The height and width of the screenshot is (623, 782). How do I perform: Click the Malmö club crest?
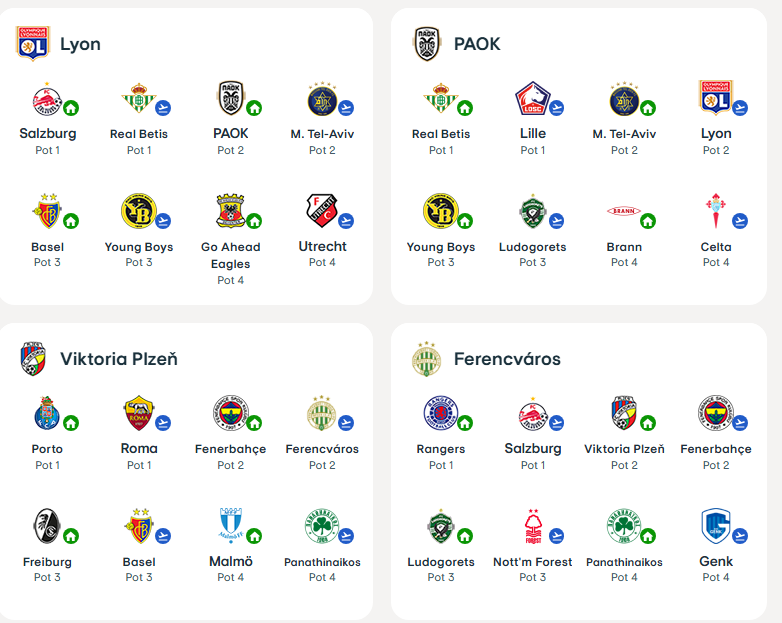228,526
